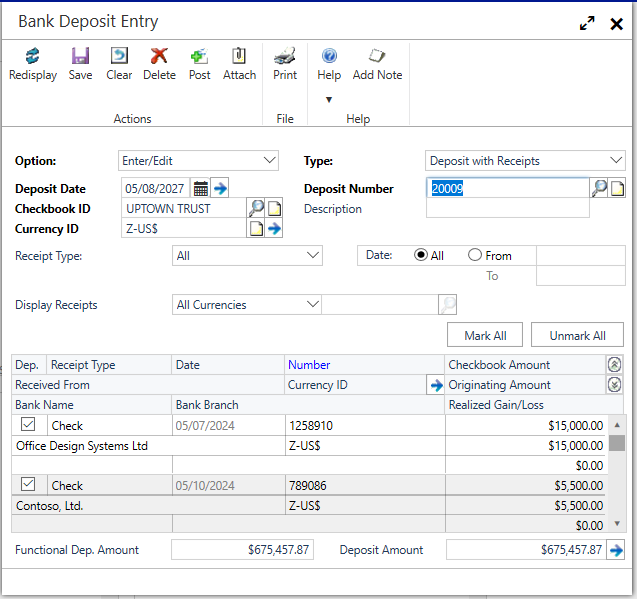Click Contoso, Ltd. row text
The height and width of the screenshot is (599, 637).
[x=50, y=506]
